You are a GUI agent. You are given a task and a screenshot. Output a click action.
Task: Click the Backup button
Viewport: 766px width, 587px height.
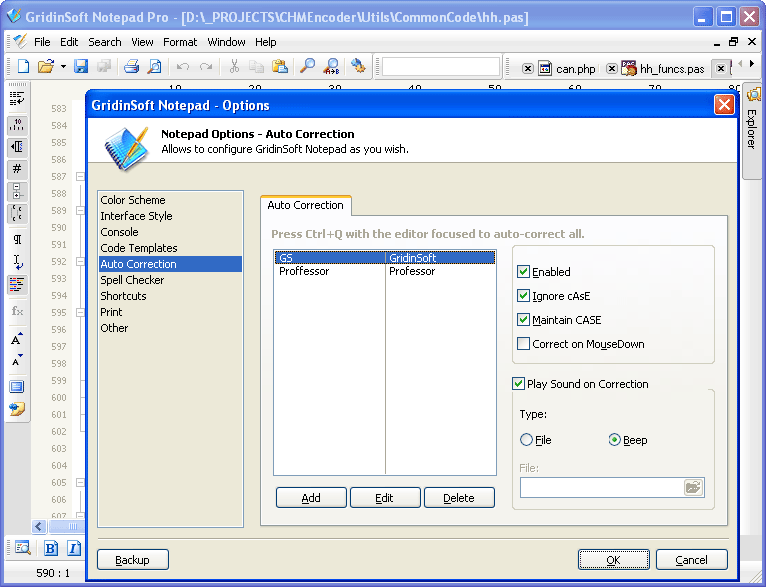(133, 560)
